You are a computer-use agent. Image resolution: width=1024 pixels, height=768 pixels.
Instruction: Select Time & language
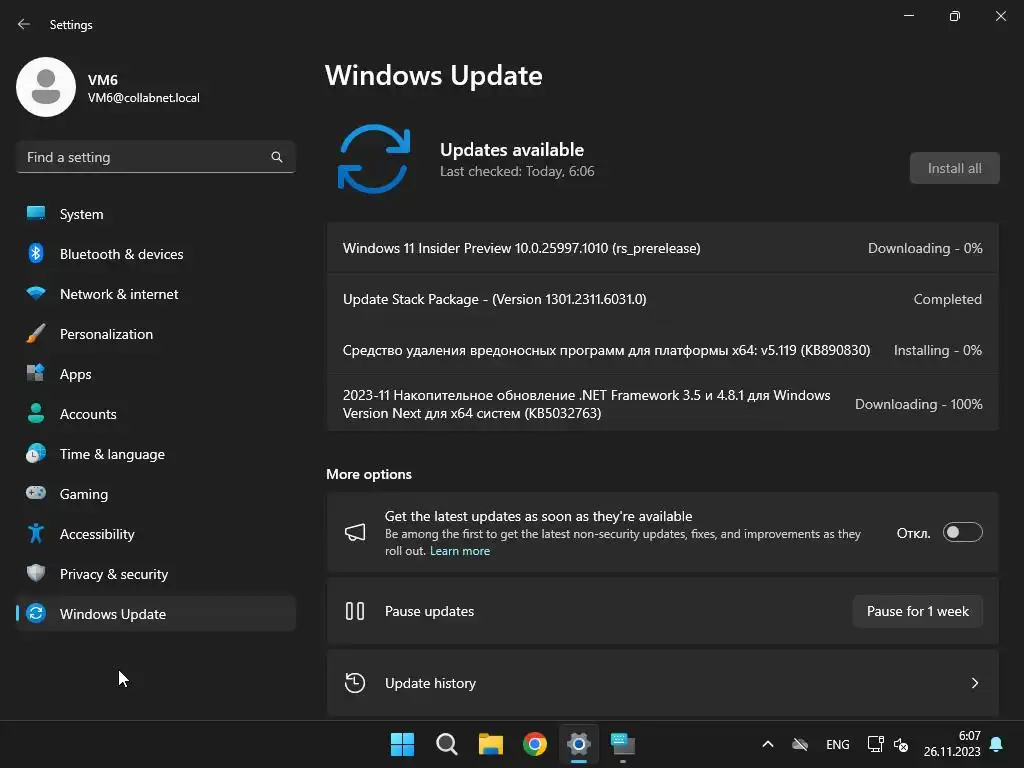tap(155, 454)
